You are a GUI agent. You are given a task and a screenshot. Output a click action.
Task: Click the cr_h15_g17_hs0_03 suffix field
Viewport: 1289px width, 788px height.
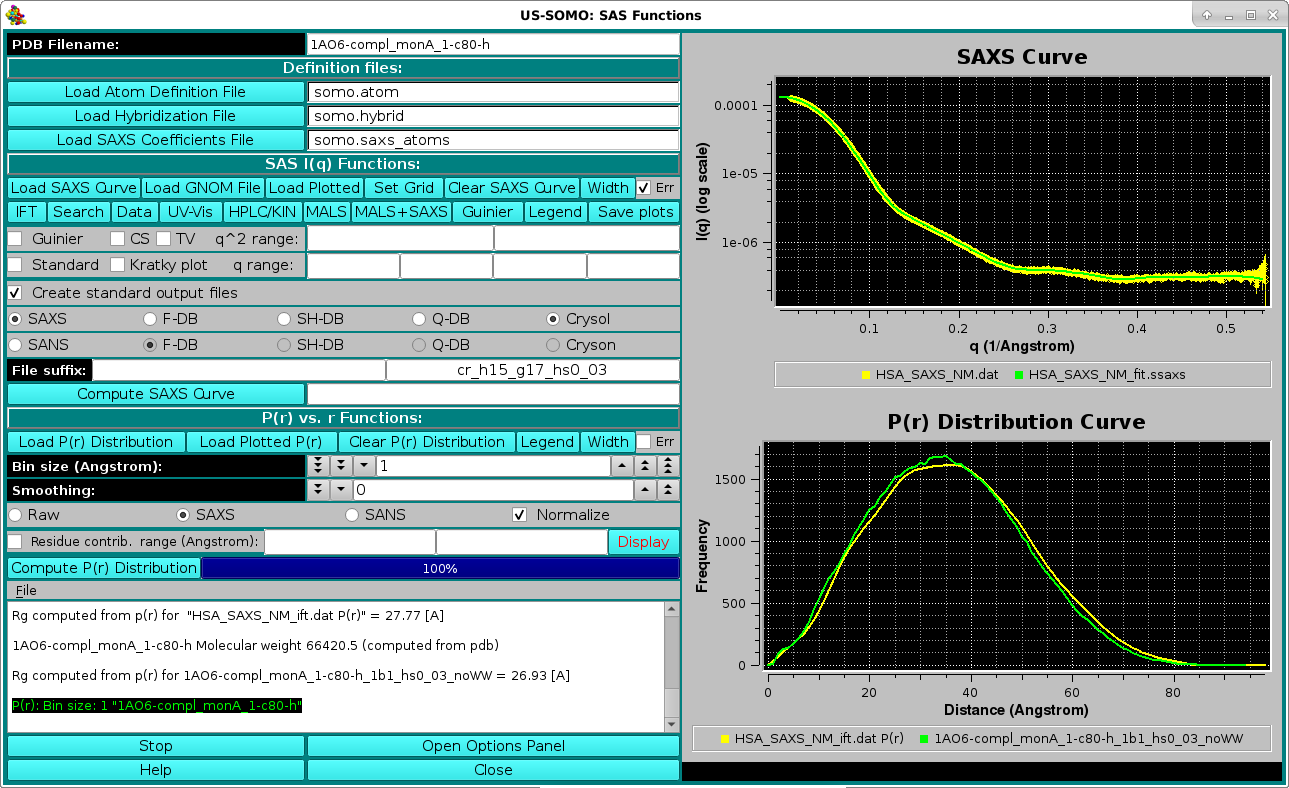point(532,370)
